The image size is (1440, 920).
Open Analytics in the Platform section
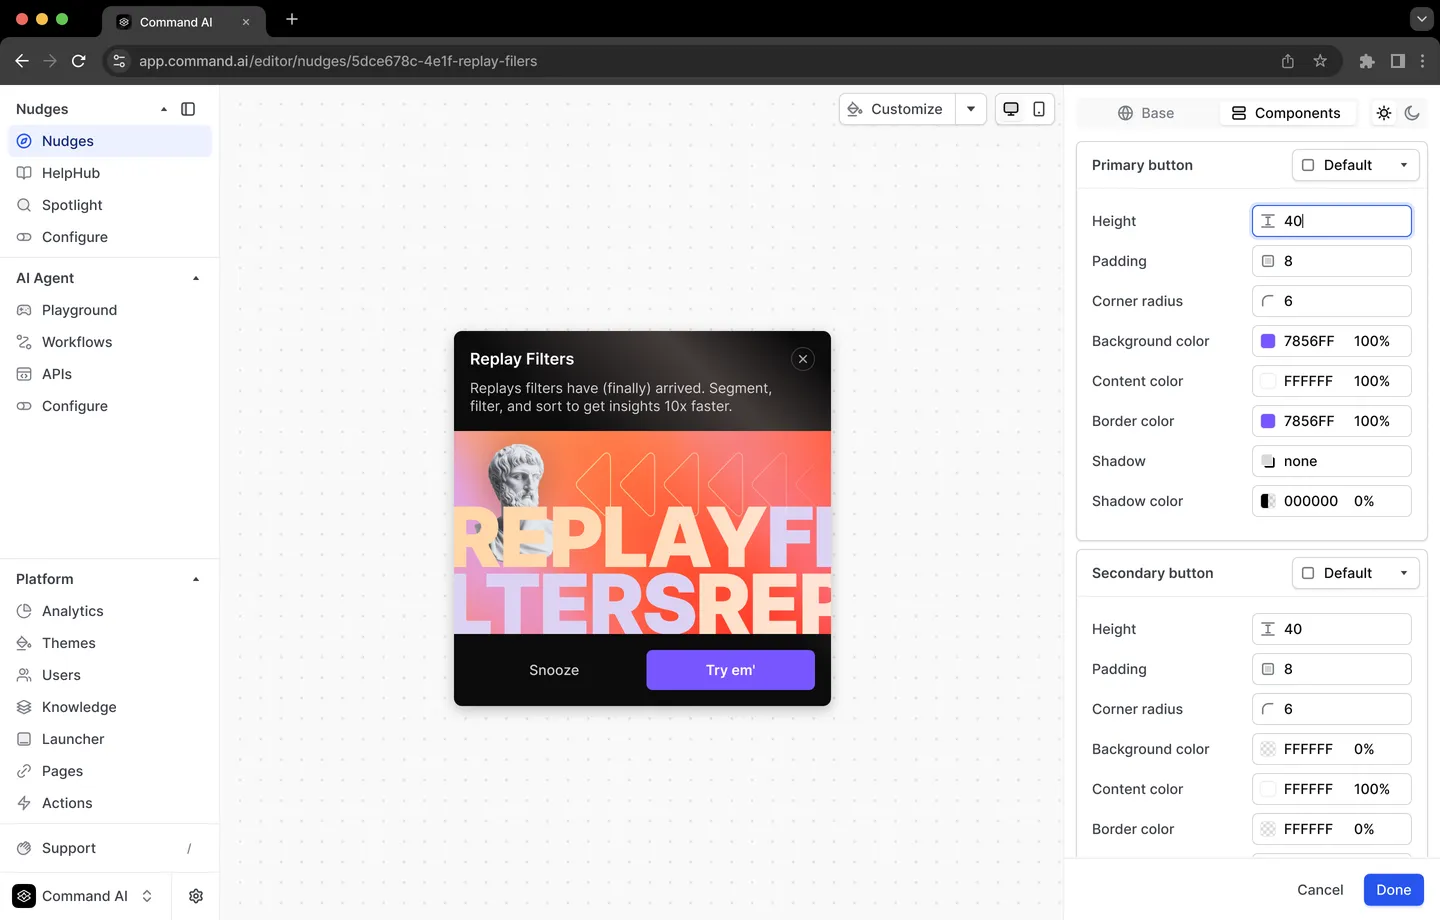[x=110, y=611]
